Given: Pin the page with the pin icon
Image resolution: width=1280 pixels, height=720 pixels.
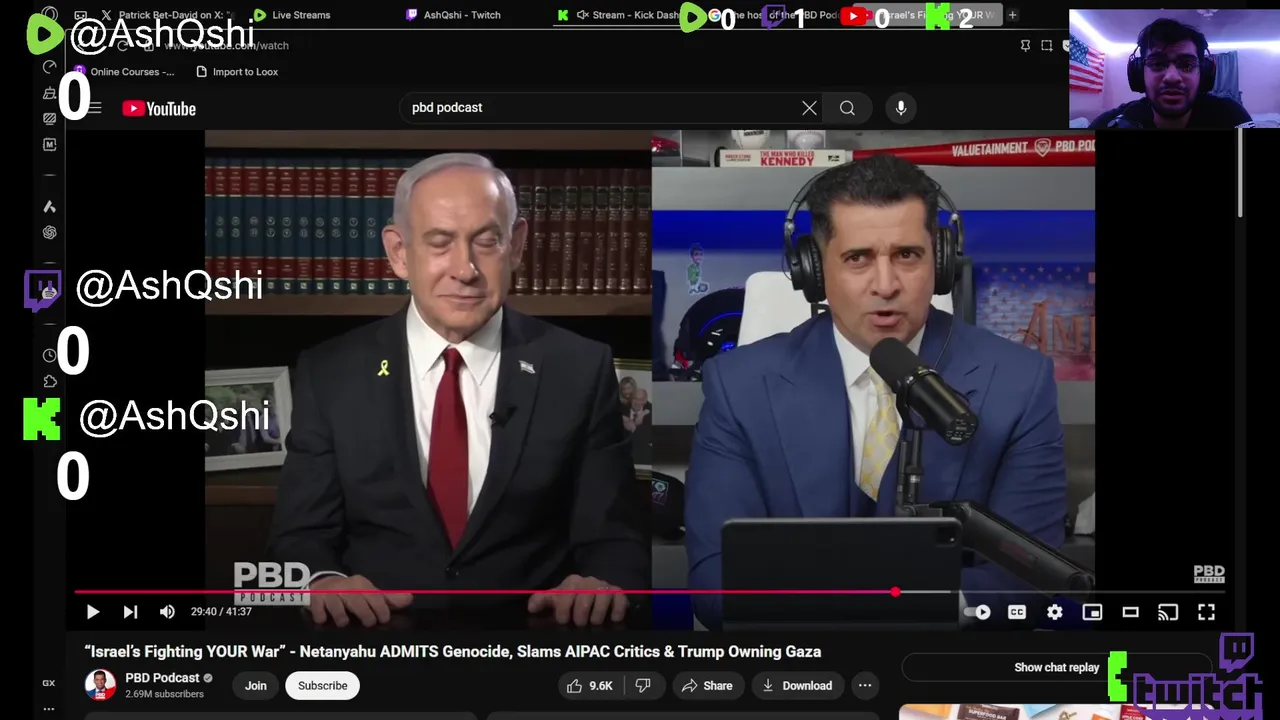Looking at the screenshot, I should (x=1025, y=46).
